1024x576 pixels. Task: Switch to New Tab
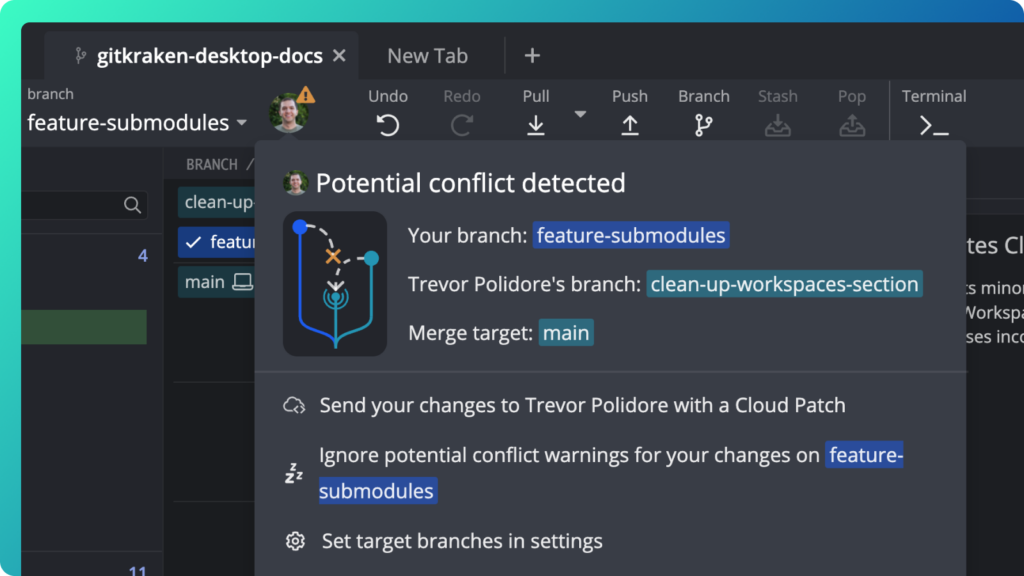click(428, 56)
